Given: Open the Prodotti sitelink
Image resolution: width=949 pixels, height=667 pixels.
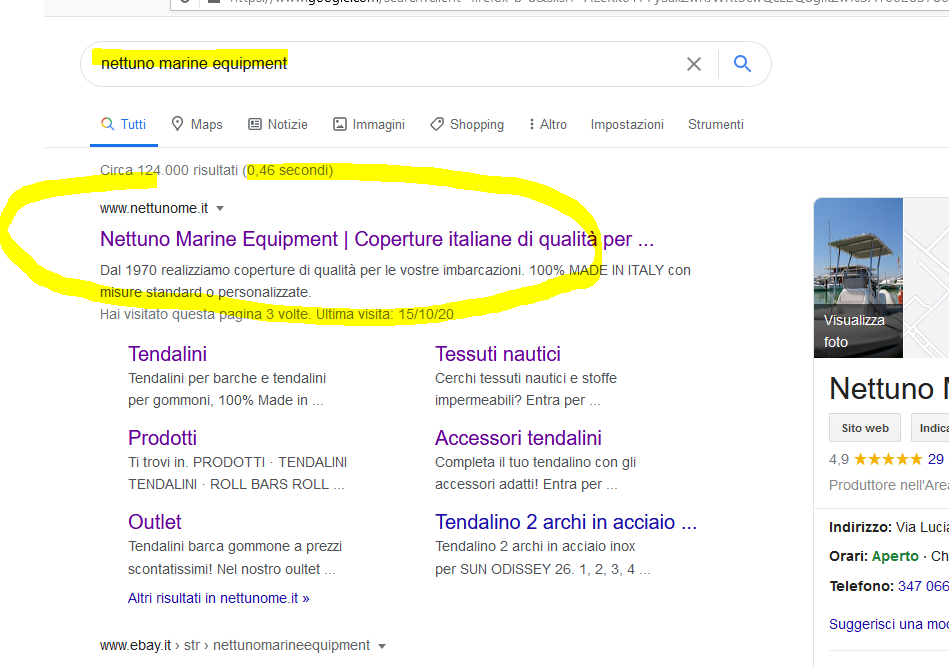Looking at the screenshot, I should click(162, 438).
